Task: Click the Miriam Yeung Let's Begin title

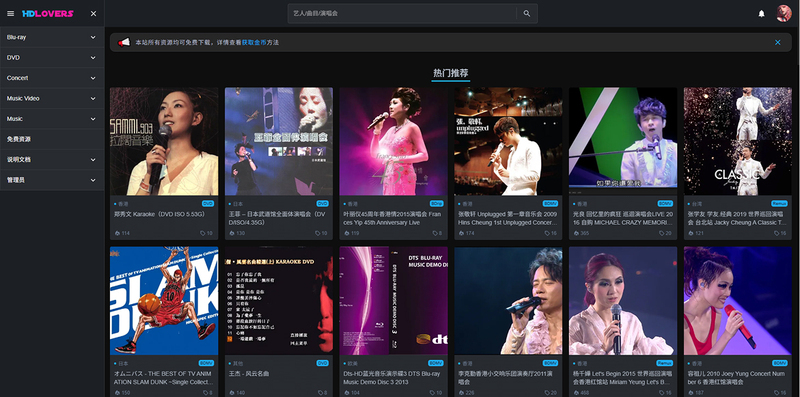Action: tap(622, 378)
